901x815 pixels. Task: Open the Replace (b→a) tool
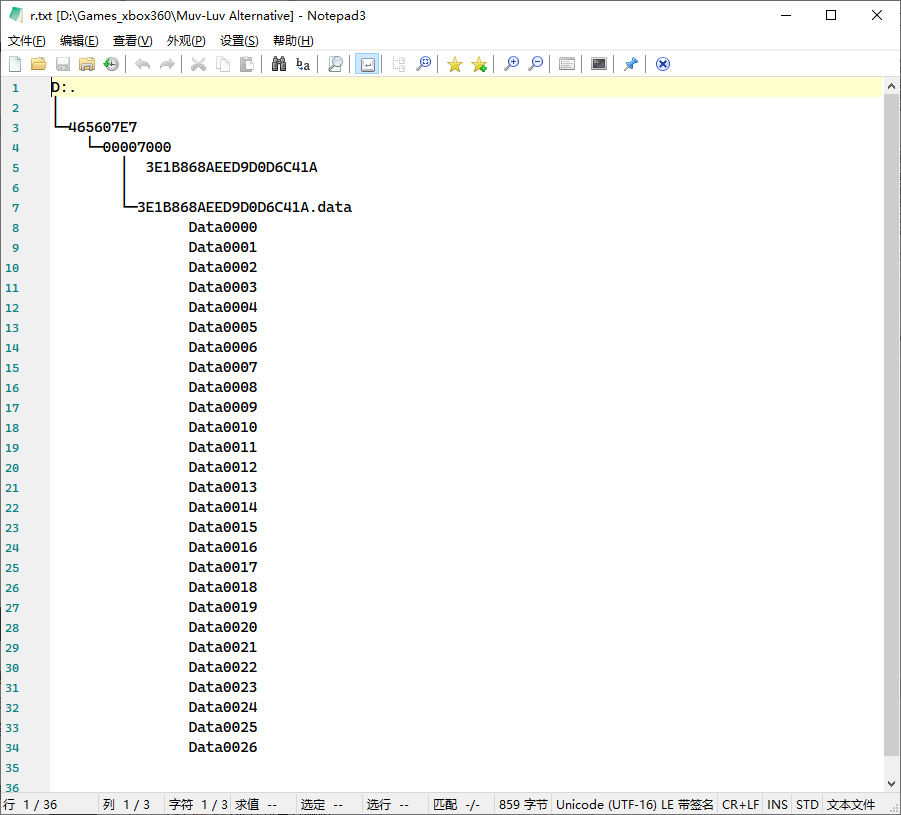(x=303, y=64)
